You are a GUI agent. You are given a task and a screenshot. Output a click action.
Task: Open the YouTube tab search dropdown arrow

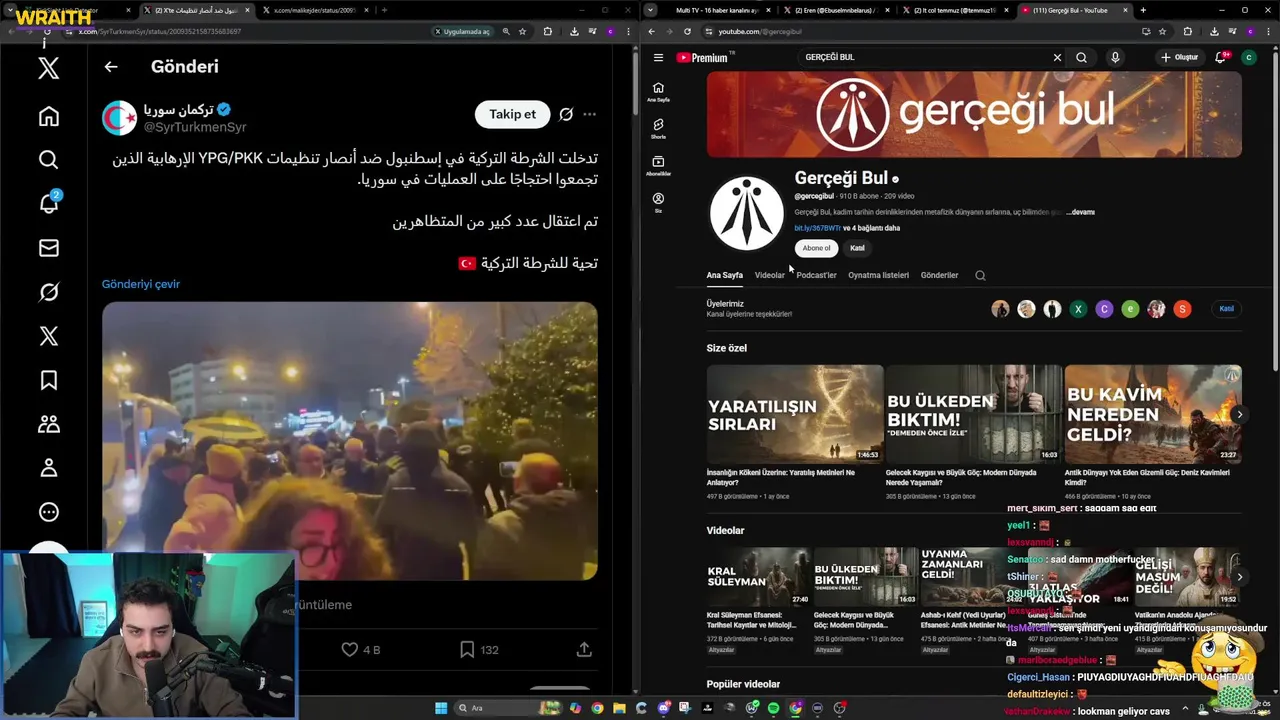coord(651,10)
